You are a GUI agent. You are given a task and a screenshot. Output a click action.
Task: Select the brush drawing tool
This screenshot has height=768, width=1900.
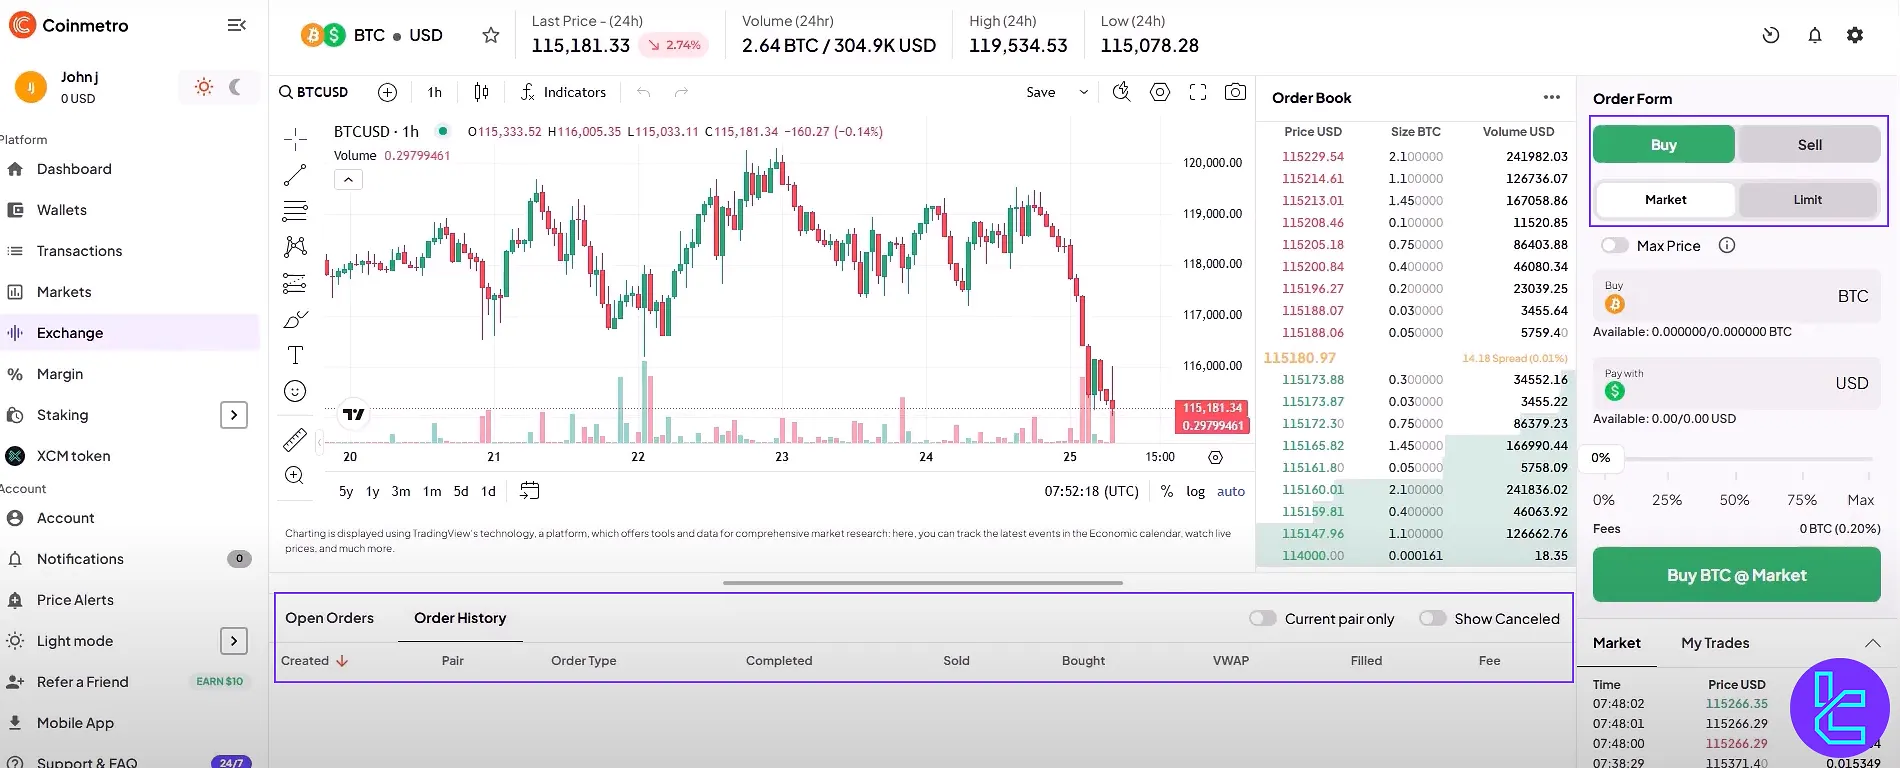(x=295, y=319)
